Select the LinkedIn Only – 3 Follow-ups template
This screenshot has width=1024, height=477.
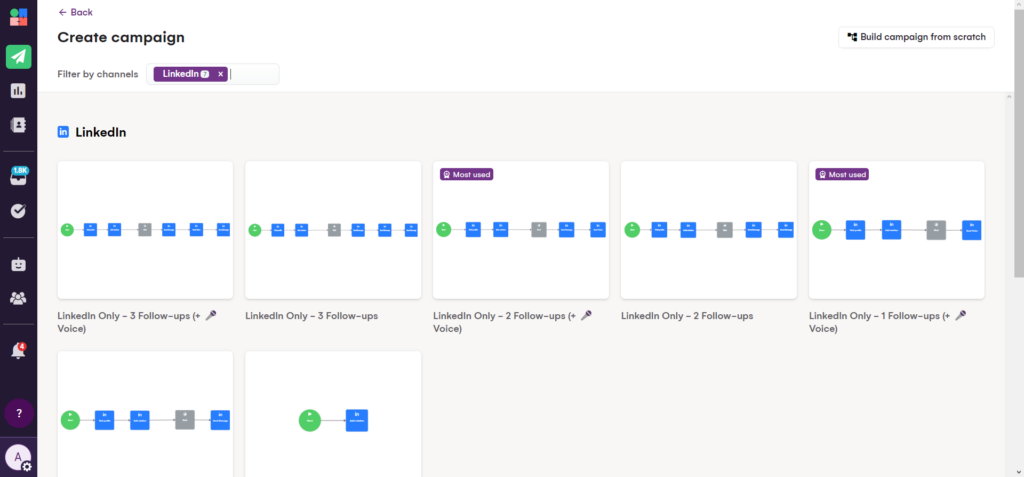point(332,230)
